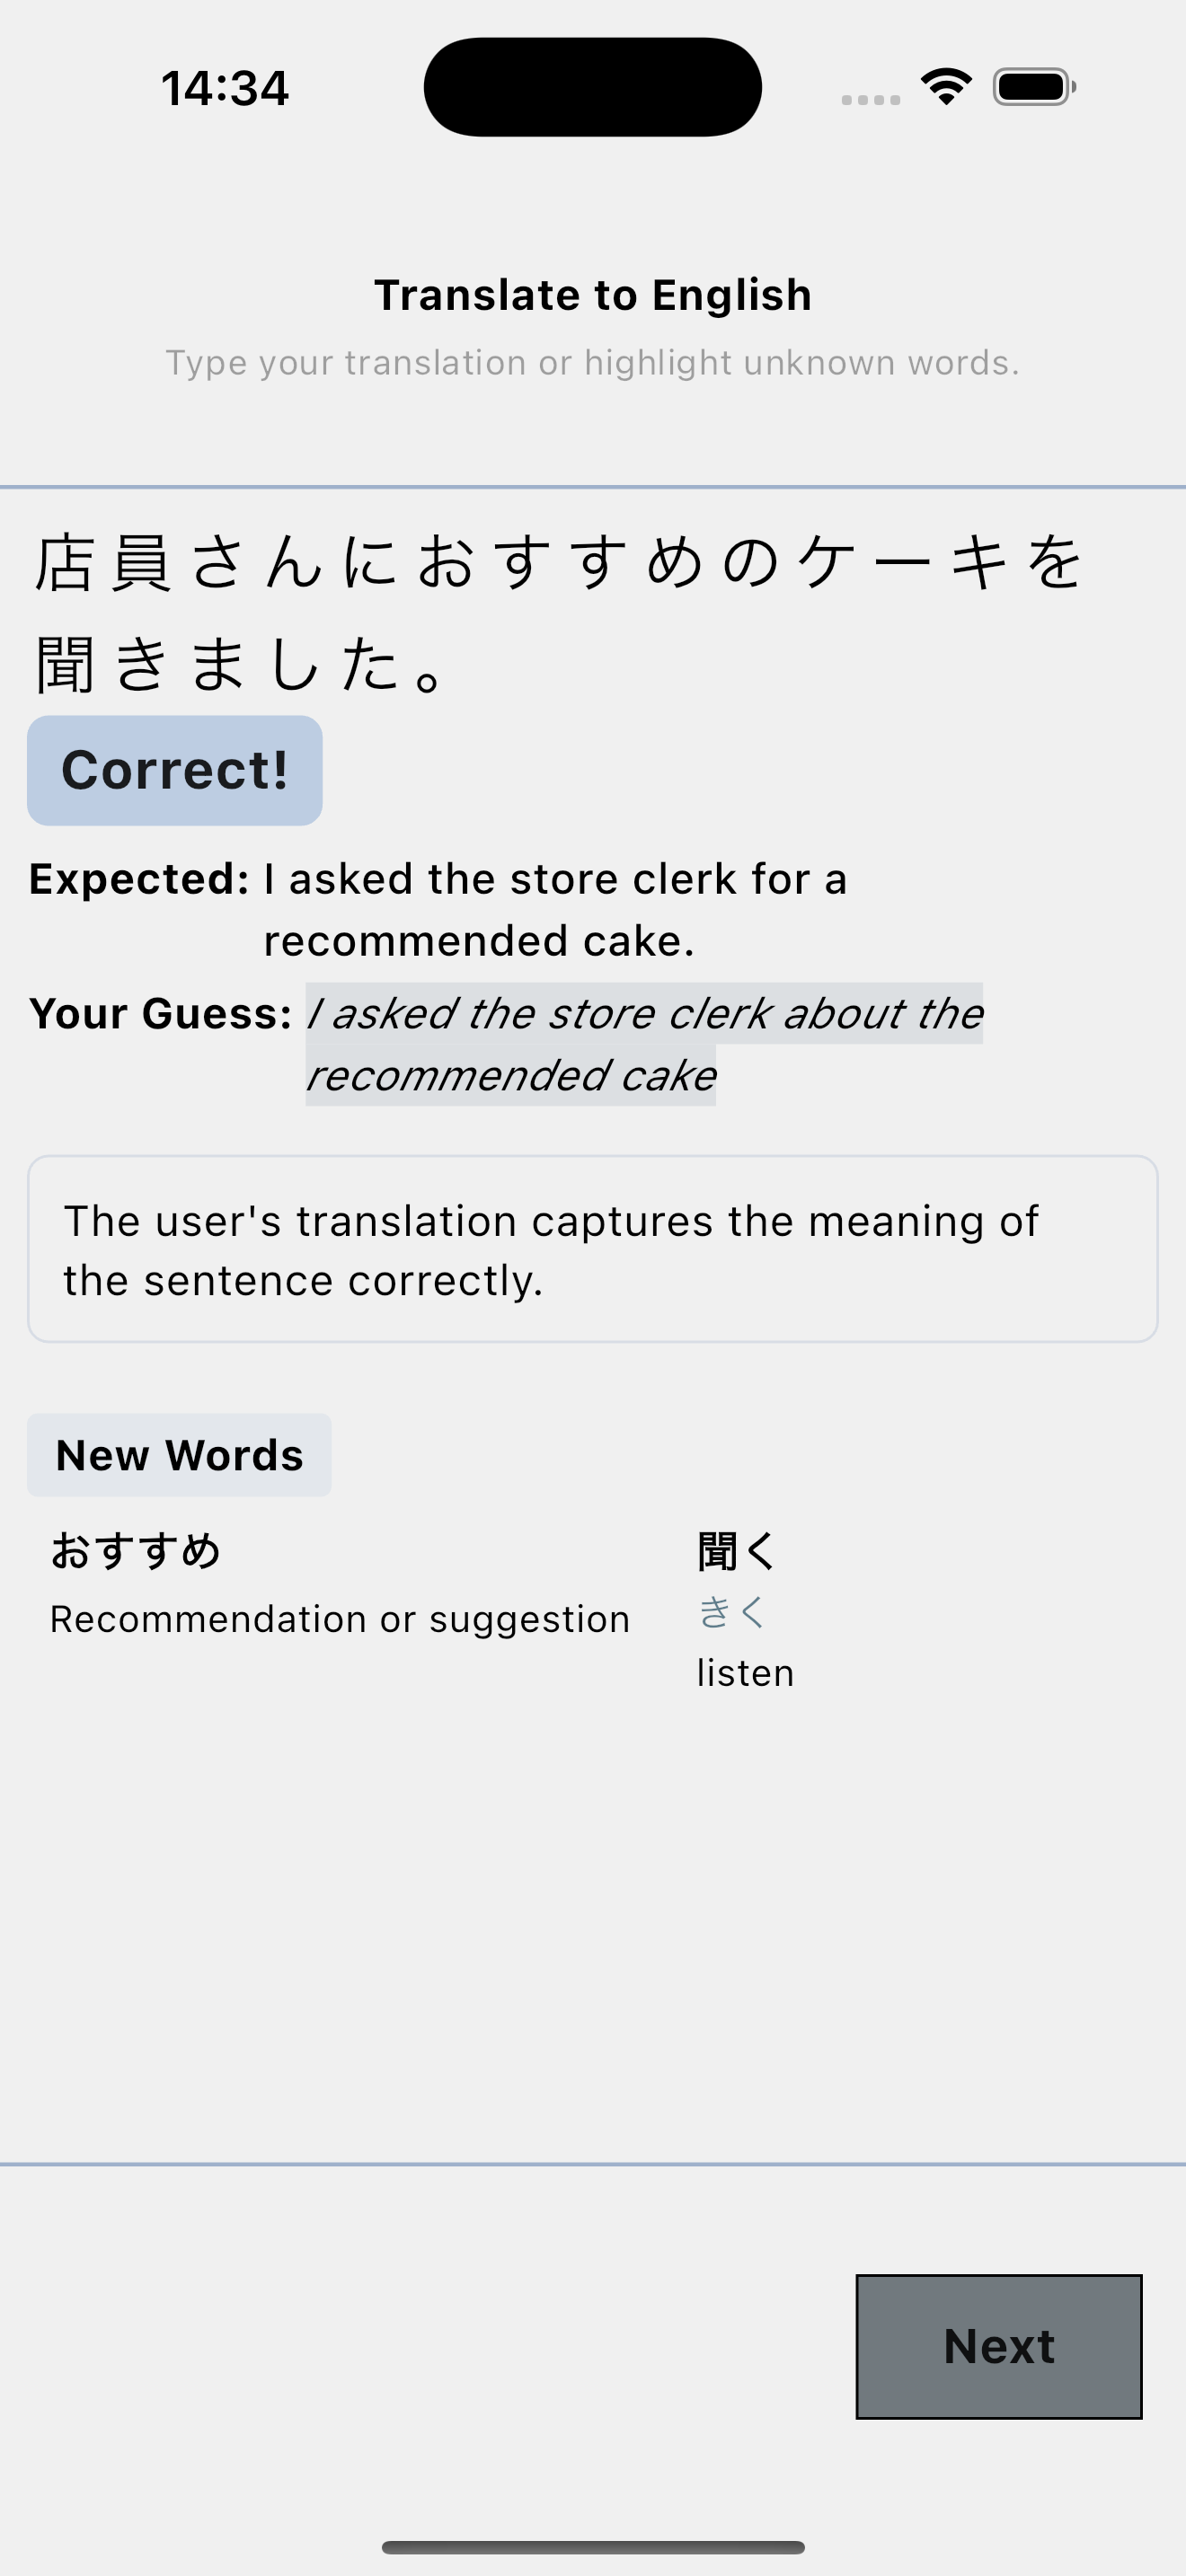Click 'Recommendation or suggestion' definition
The width and height of the screenshot is (1186, 2576).
click(x=340, y=1619)
